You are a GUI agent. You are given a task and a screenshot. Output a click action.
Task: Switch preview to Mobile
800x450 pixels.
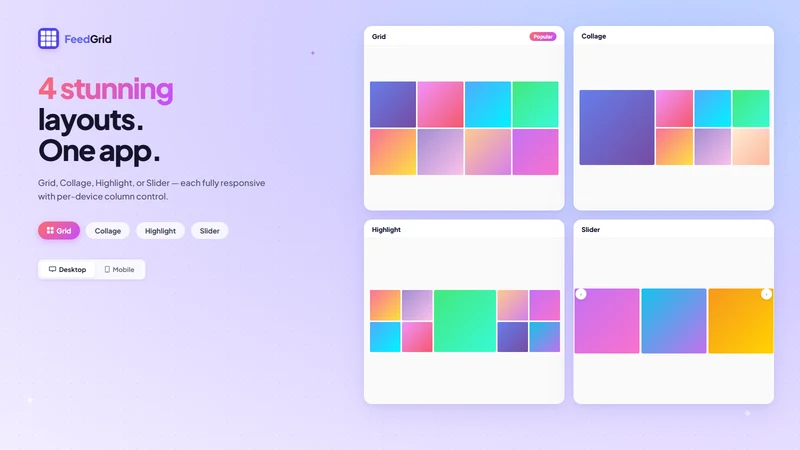[x=119, y=269]
